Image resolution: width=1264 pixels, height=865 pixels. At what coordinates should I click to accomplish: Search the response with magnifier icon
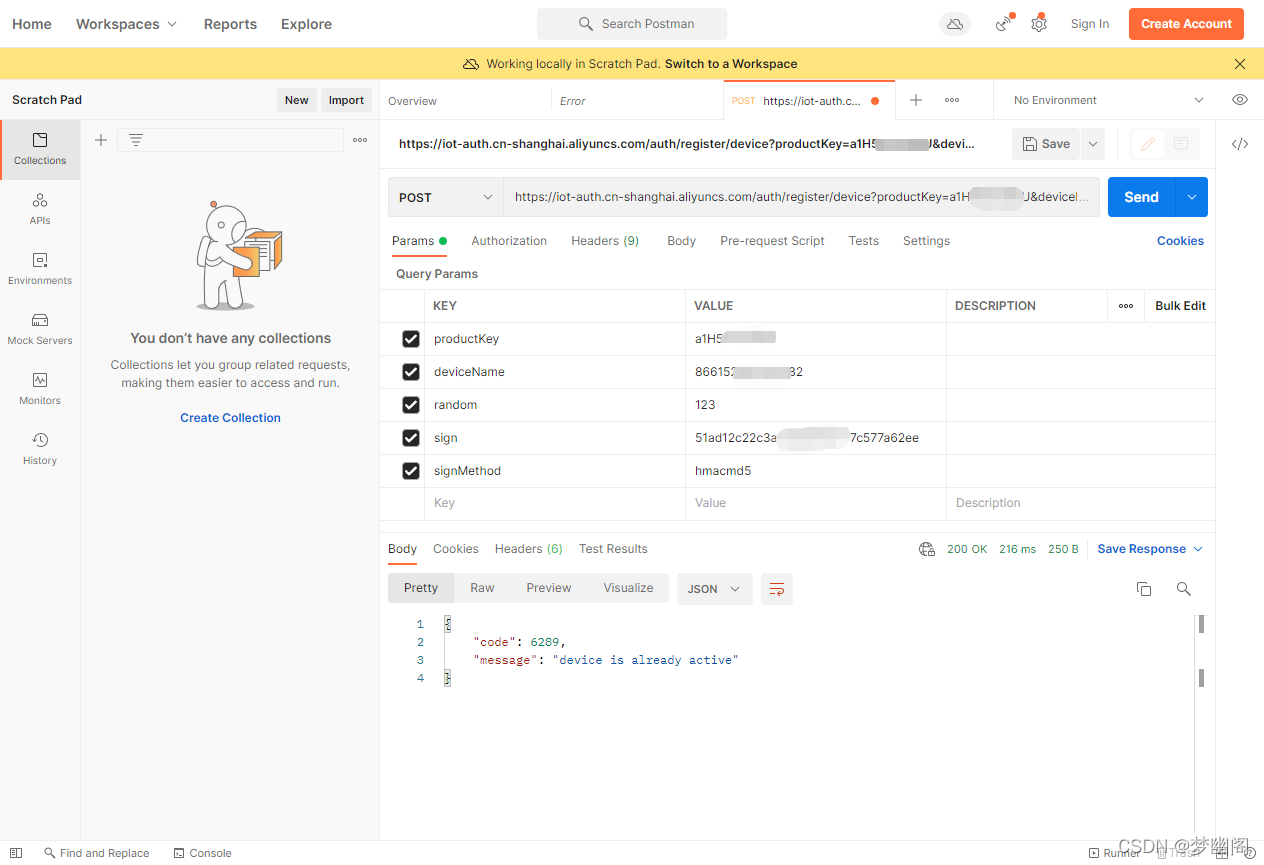[1184, 589]
